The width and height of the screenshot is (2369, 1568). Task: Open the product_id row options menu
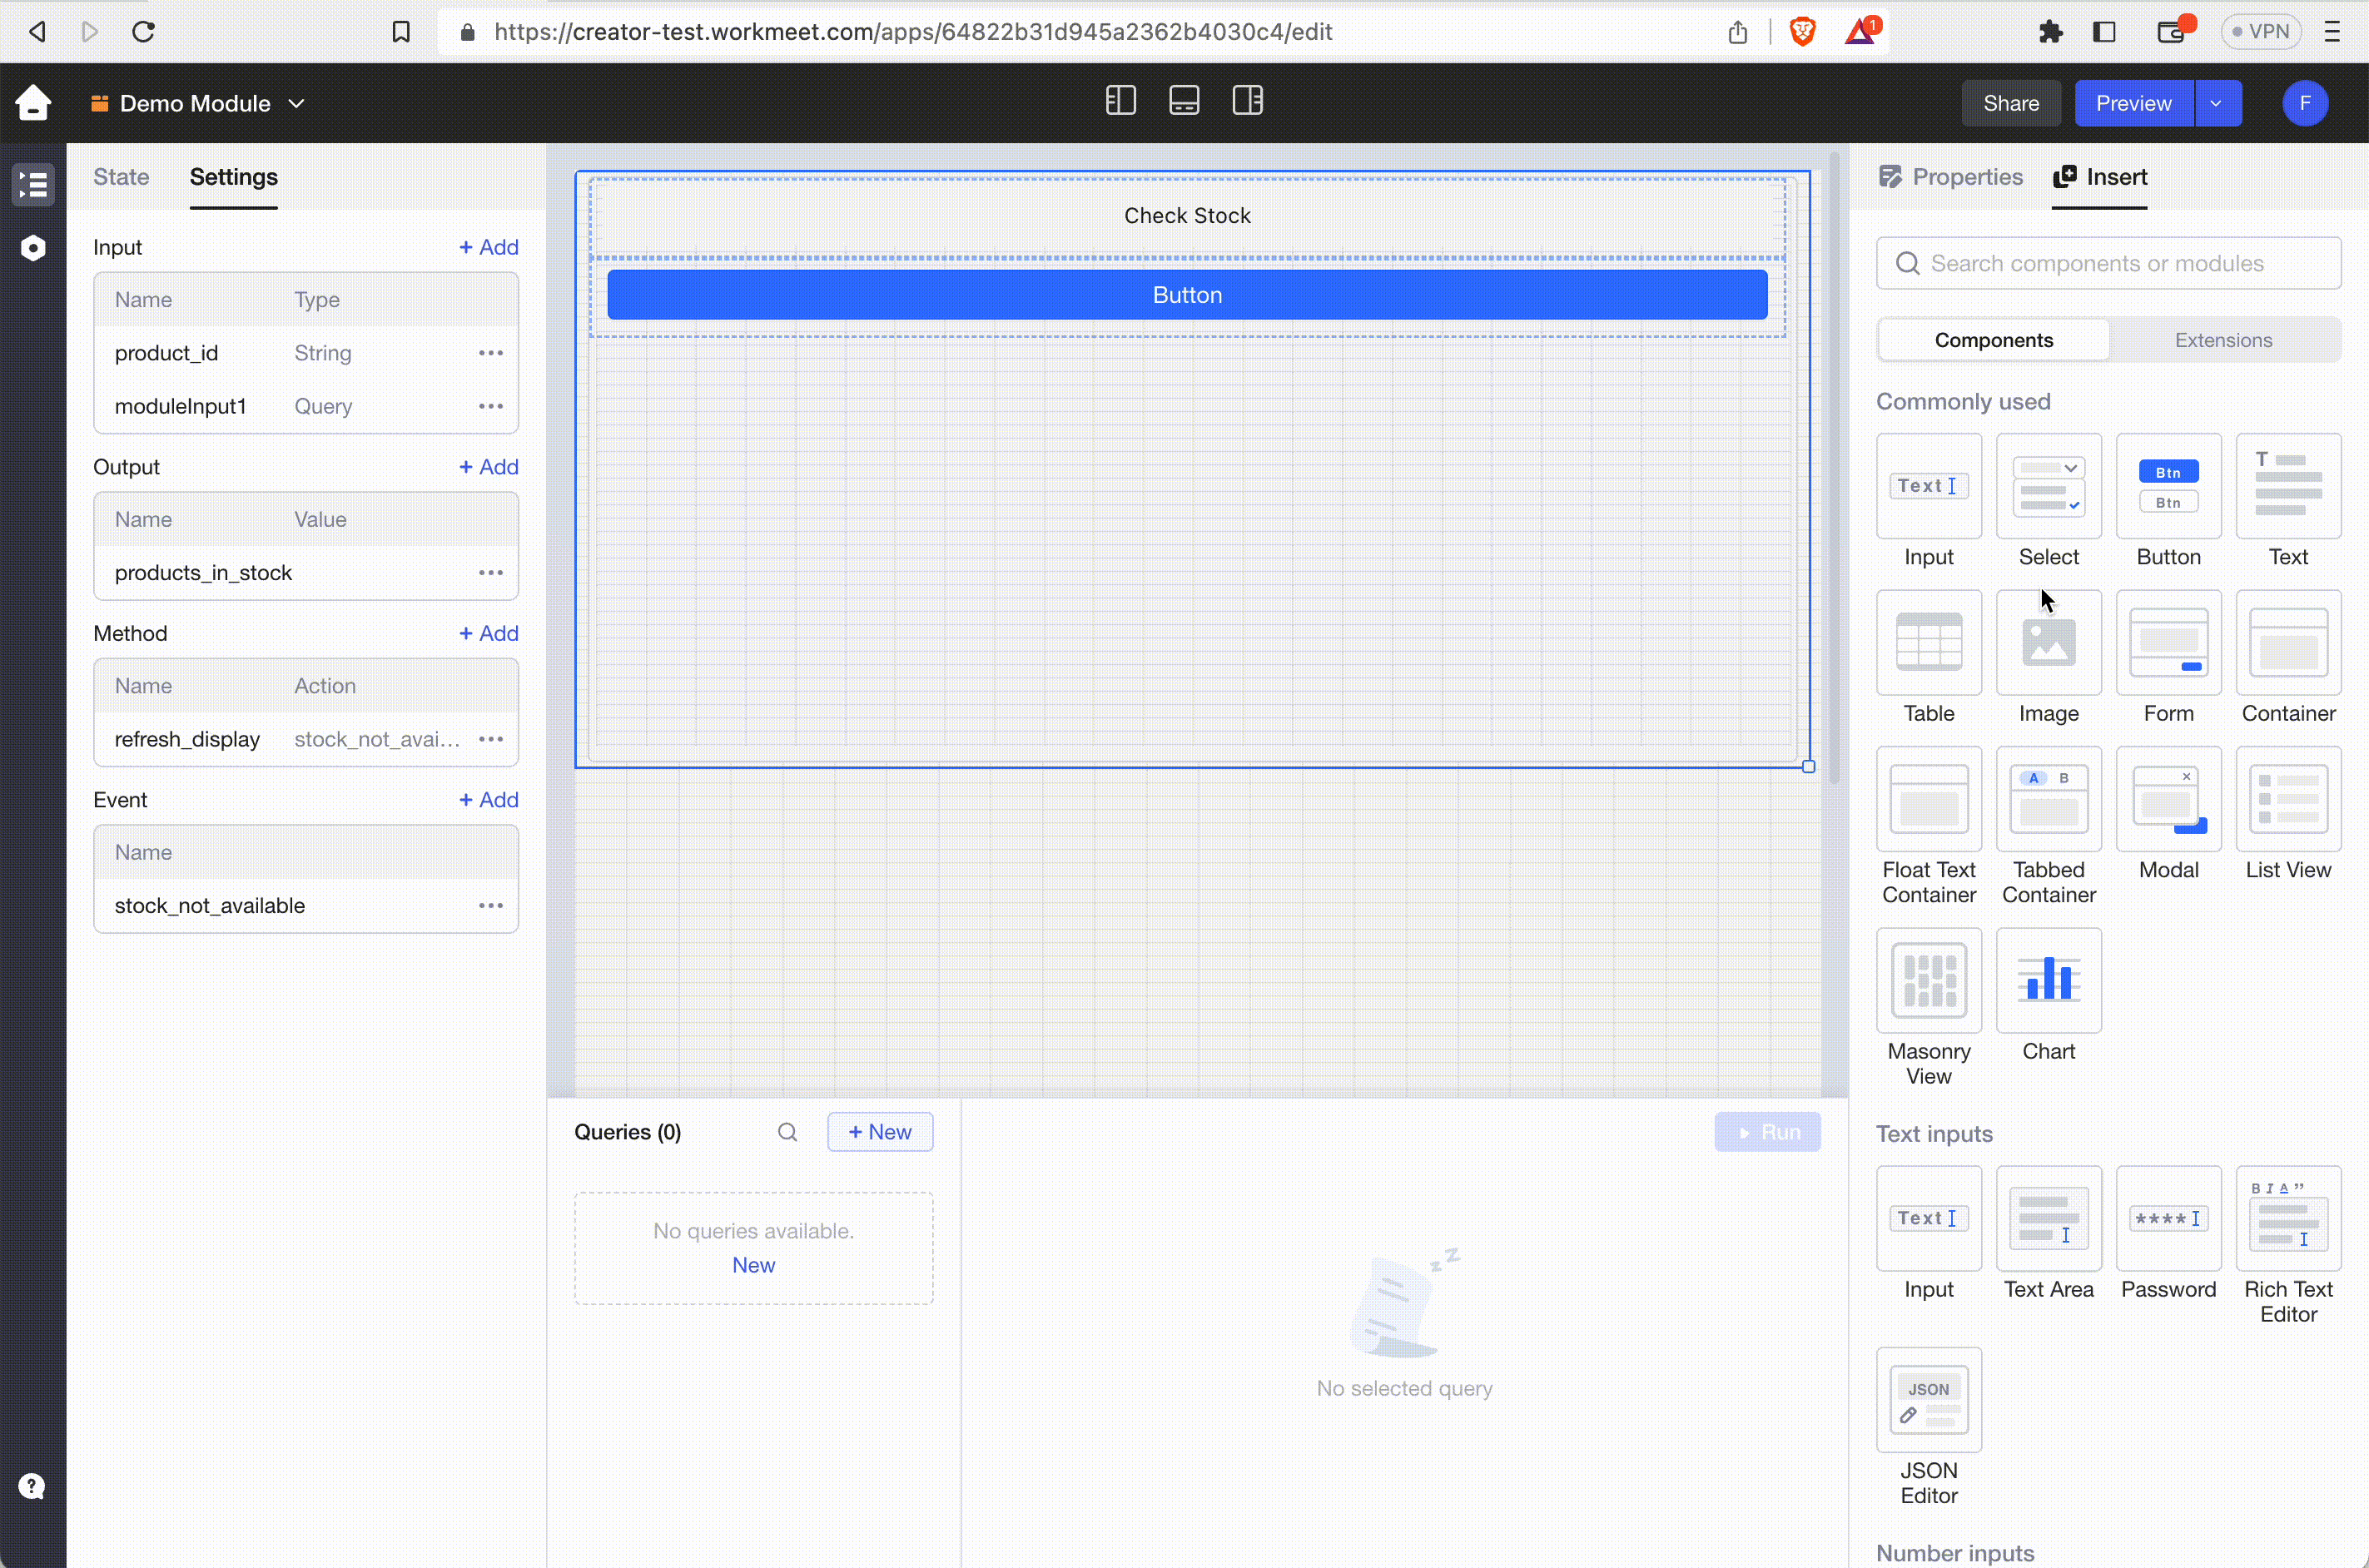click(x=490, y=353)
